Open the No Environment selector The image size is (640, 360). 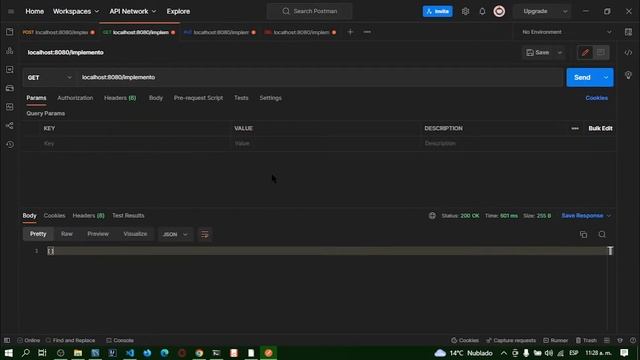pos(567,32)
